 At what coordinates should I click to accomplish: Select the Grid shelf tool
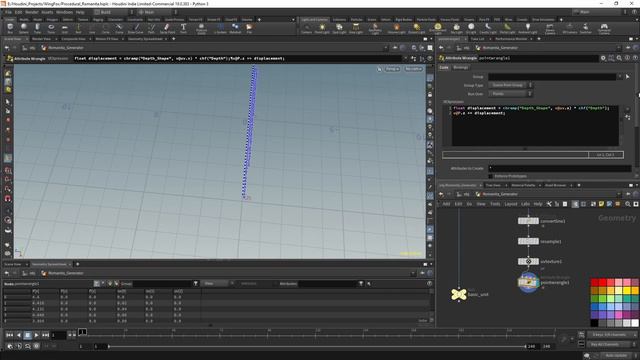coord(64,28)
